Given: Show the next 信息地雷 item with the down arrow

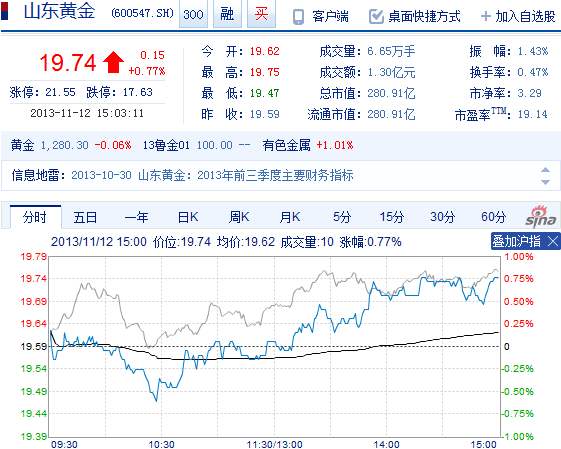Looking at the screenshot, I should [x=545, y=182].
